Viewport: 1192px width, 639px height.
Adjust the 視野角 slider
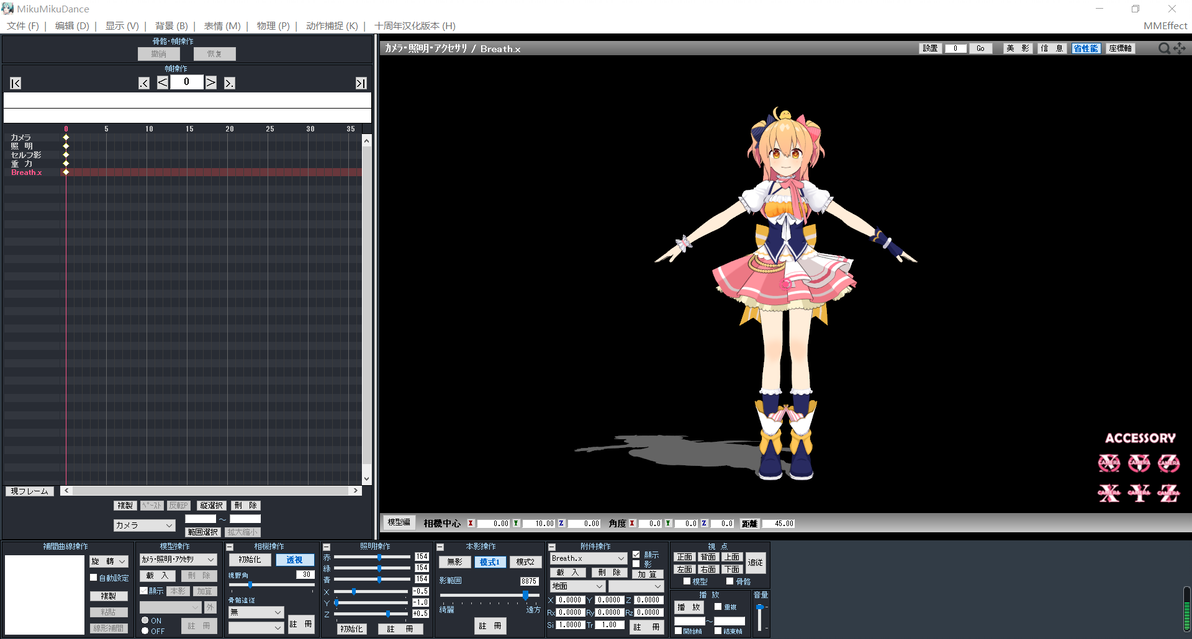[x=271, y=584]
